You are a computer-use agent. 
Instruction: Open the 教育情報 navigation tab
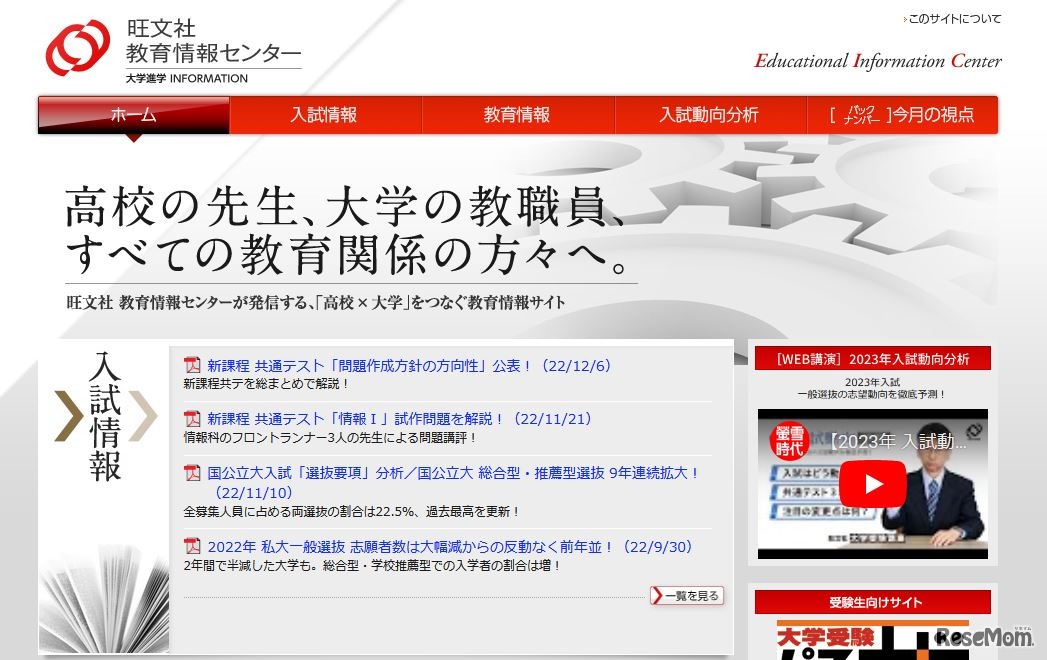click(x=517, y=115)
